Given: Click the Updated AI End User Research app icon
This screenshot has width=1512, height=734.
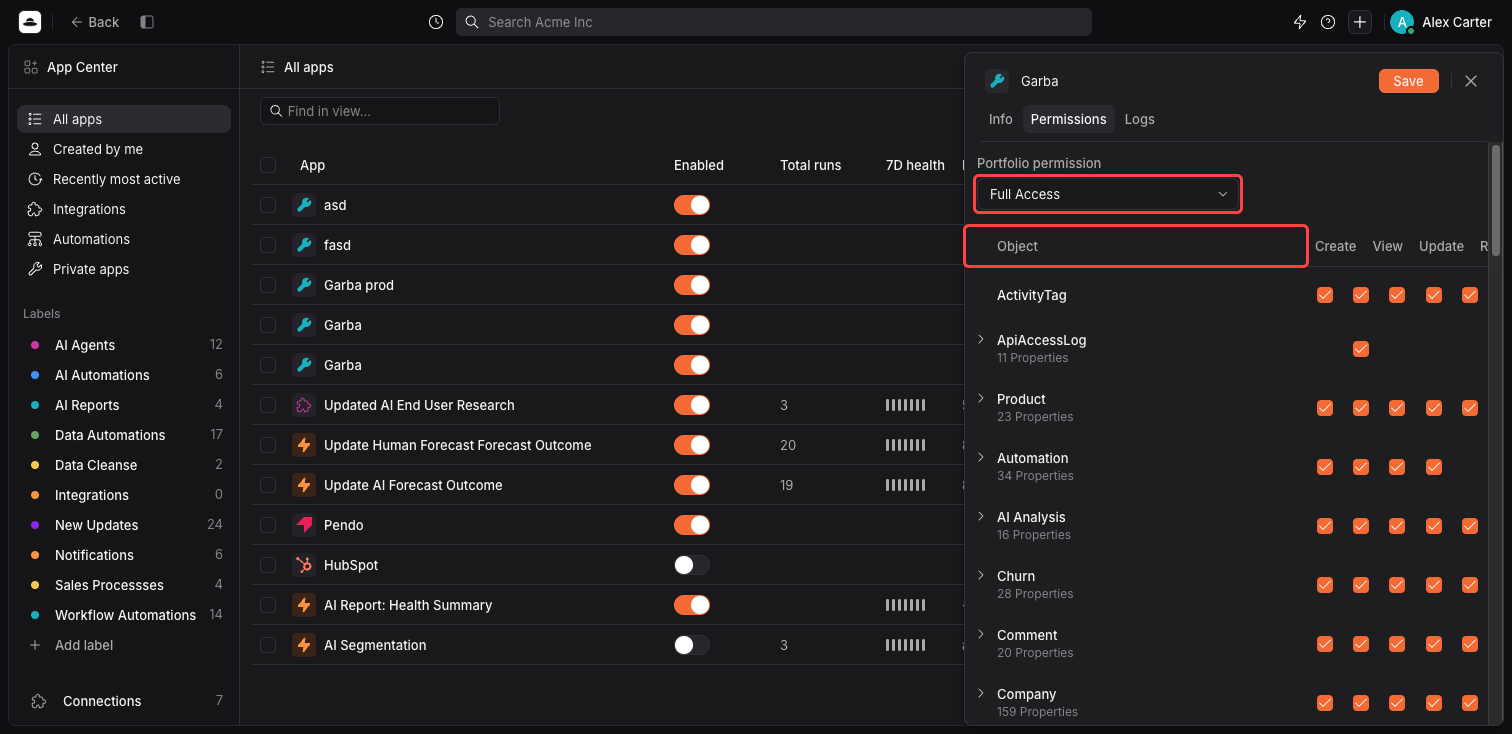Looking at the screenshot, I should pyautogui.click(x=304, y=405).
